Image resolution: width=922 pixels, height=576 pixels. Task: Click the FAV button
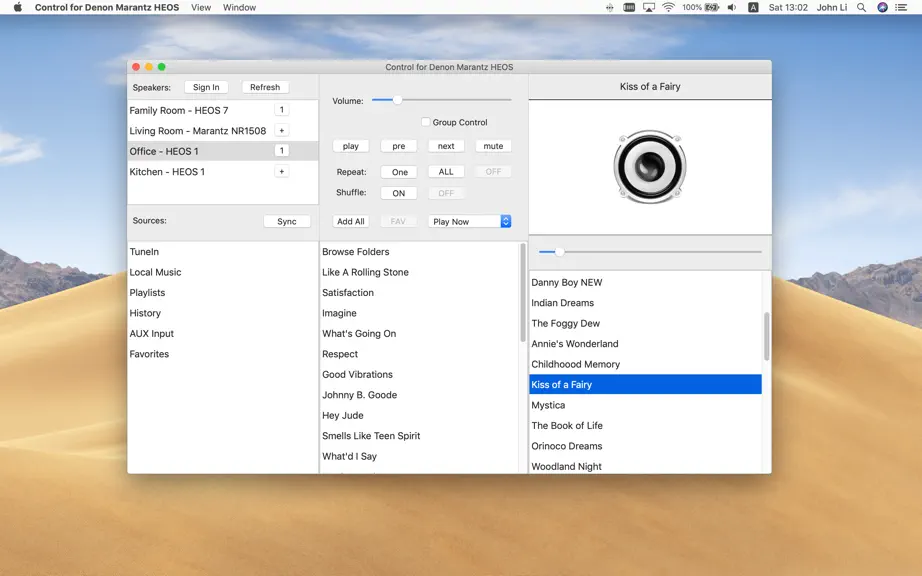click(398, 221)
